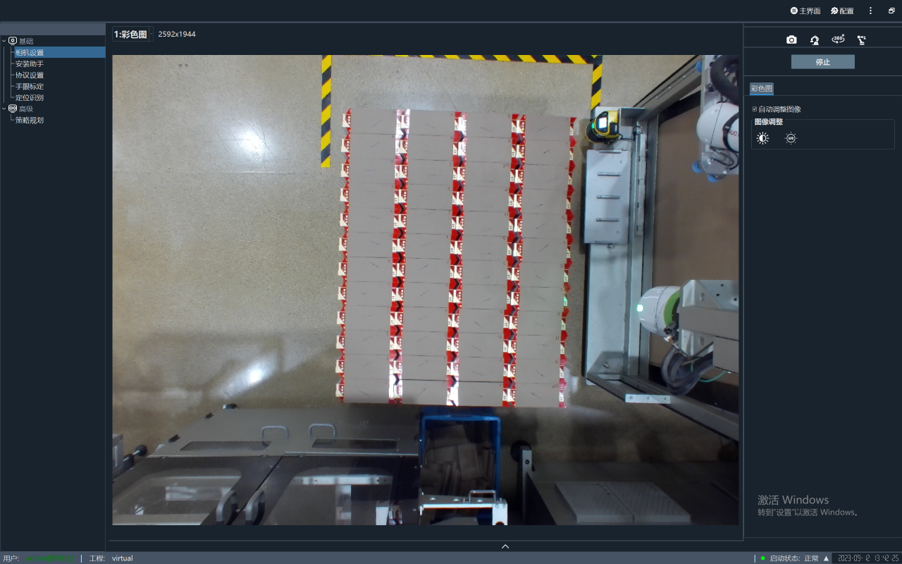Collapse the 基础 tree group
Viewport: 902px width, 564px height.
(4, 41)
